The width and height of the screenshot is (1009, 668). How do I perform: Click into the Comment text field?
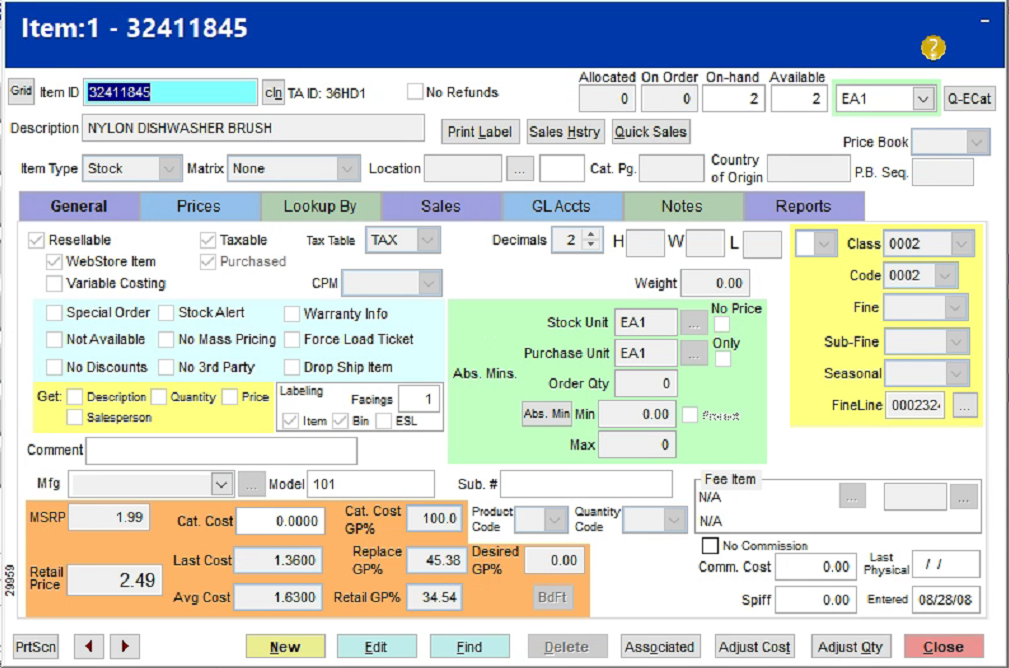pyautogui.click(x=220, y=451)
